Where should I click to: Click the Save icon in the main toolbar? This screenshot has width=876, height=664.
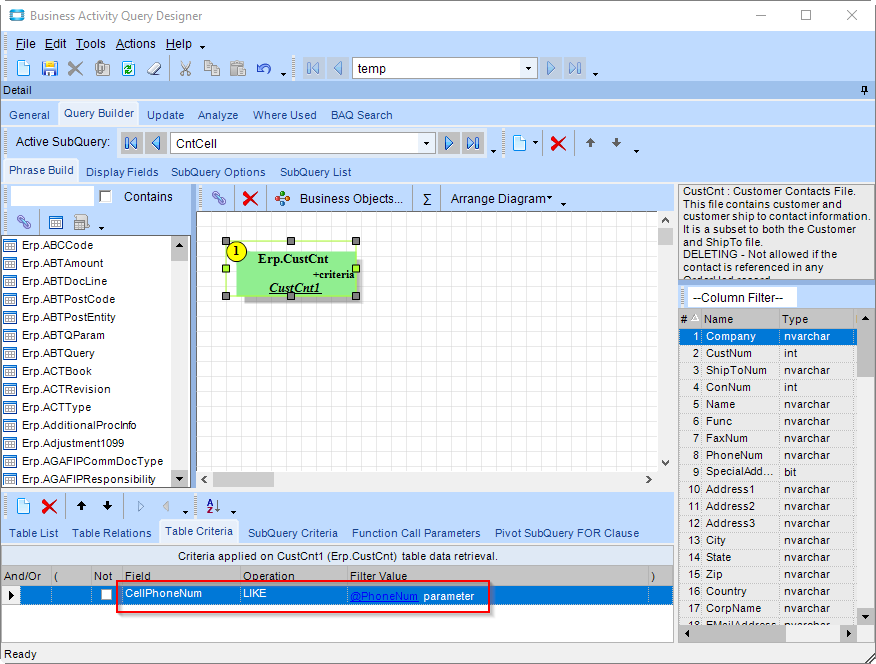tap(49, 69)
